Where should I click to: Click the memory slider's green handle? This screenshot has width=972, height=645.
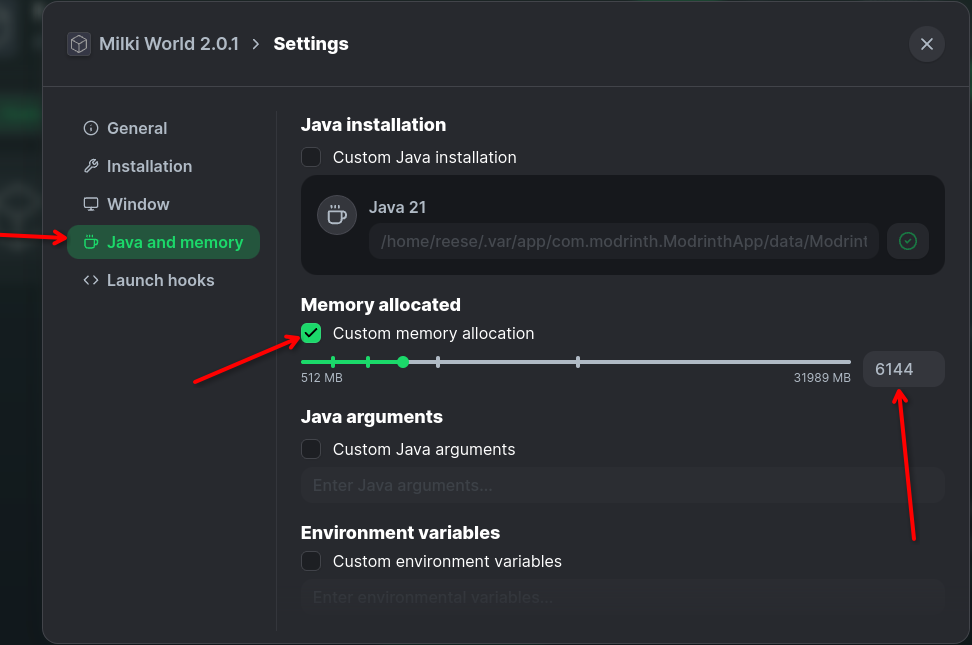tap(403, 362)
